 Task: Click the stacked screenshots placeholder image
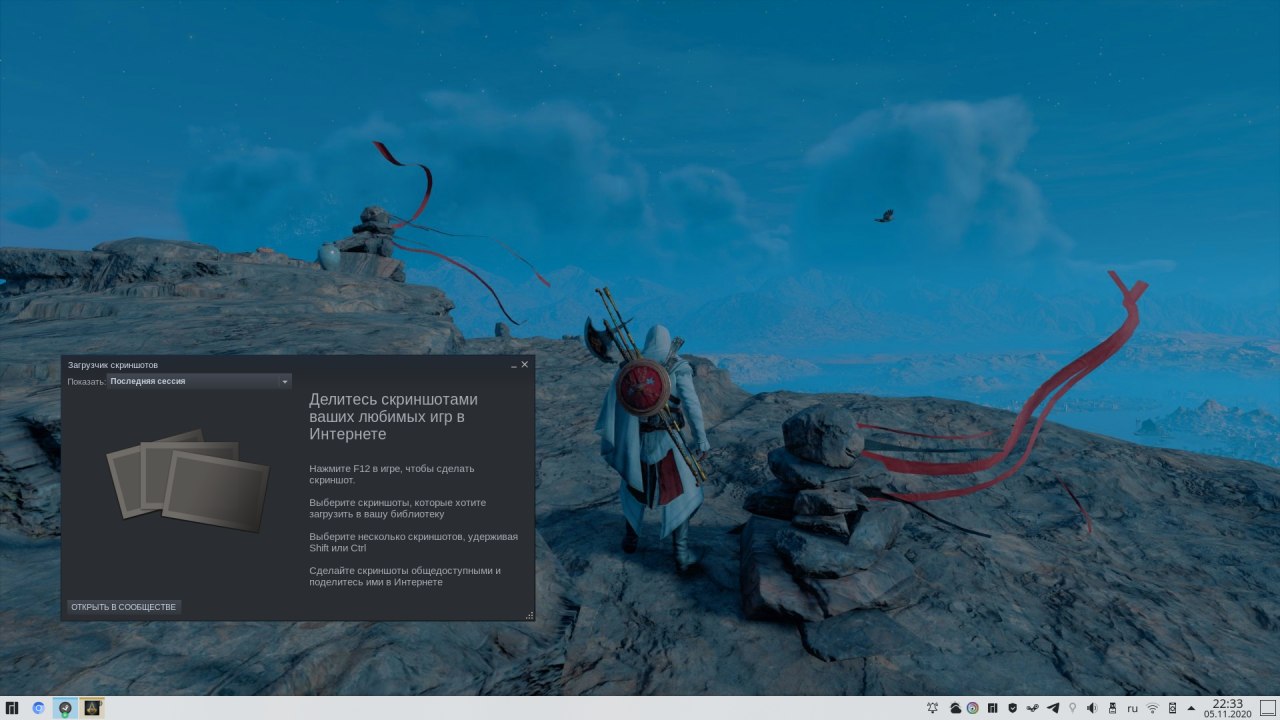(x=188, y=481)
